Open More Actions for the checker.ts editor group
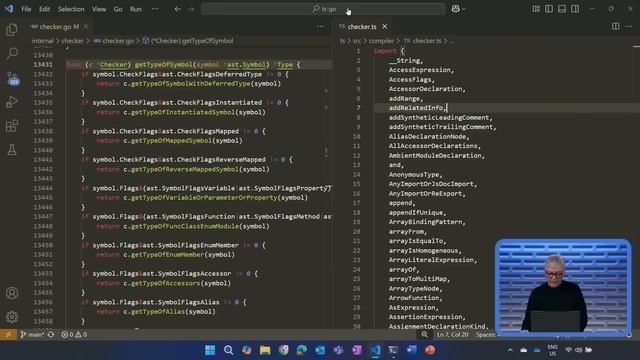Screen dimensions: 640x360 click(629, 27)
